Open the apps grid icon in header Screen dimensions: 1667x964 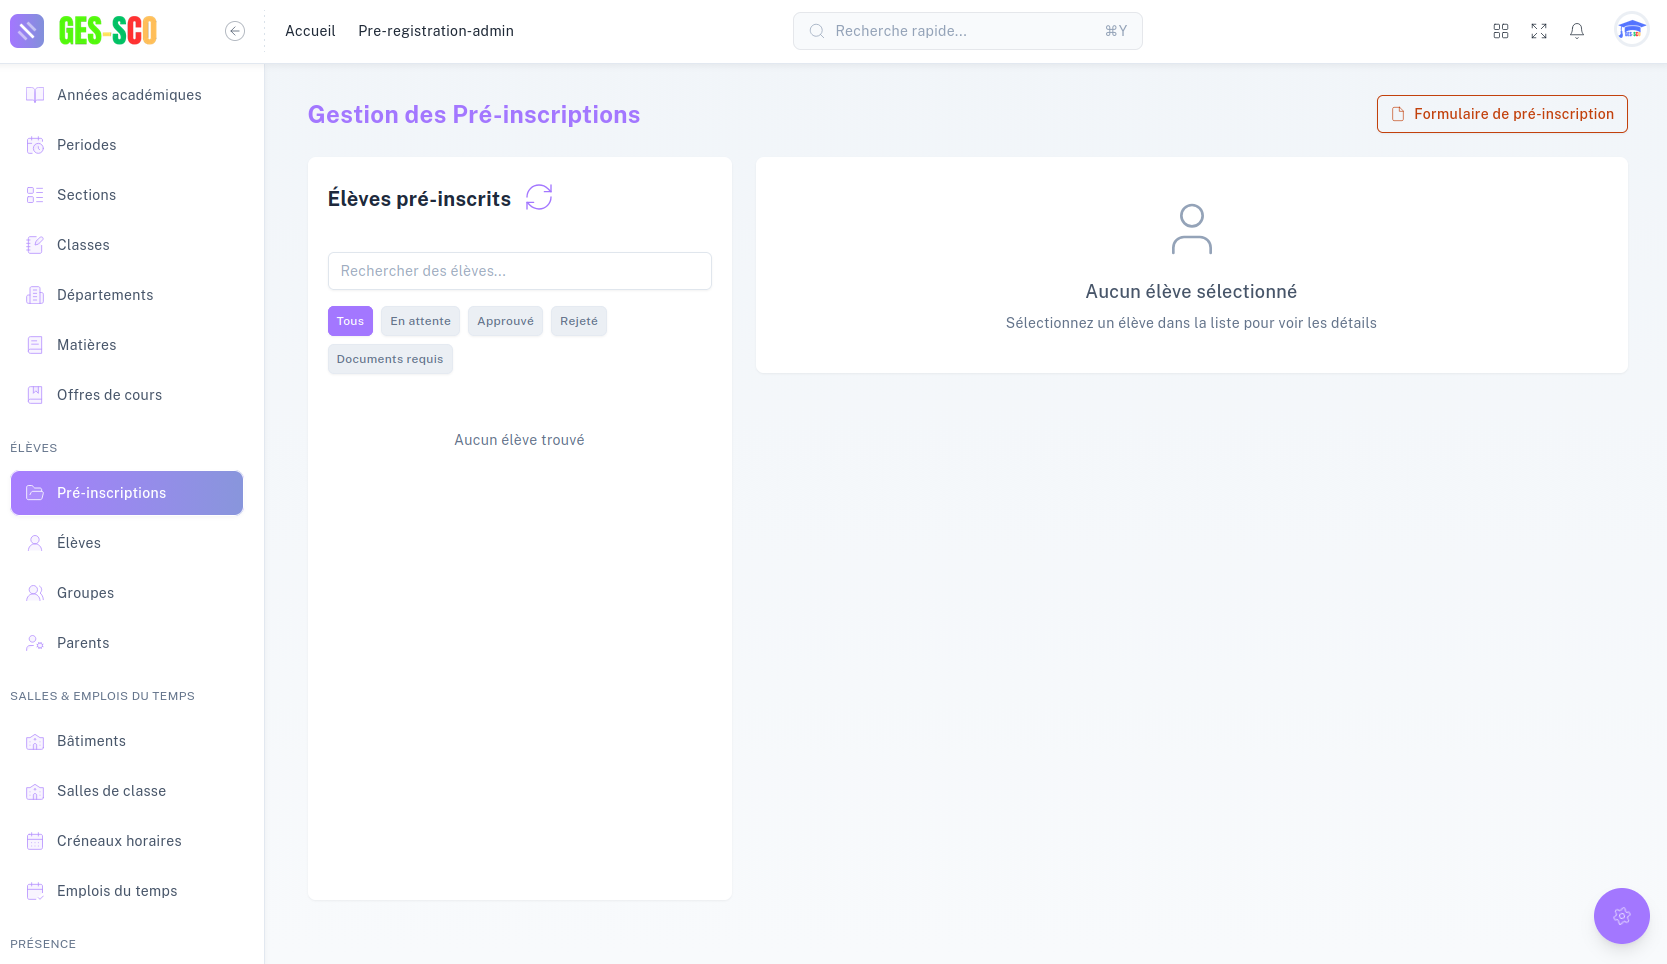[1500, 31]
